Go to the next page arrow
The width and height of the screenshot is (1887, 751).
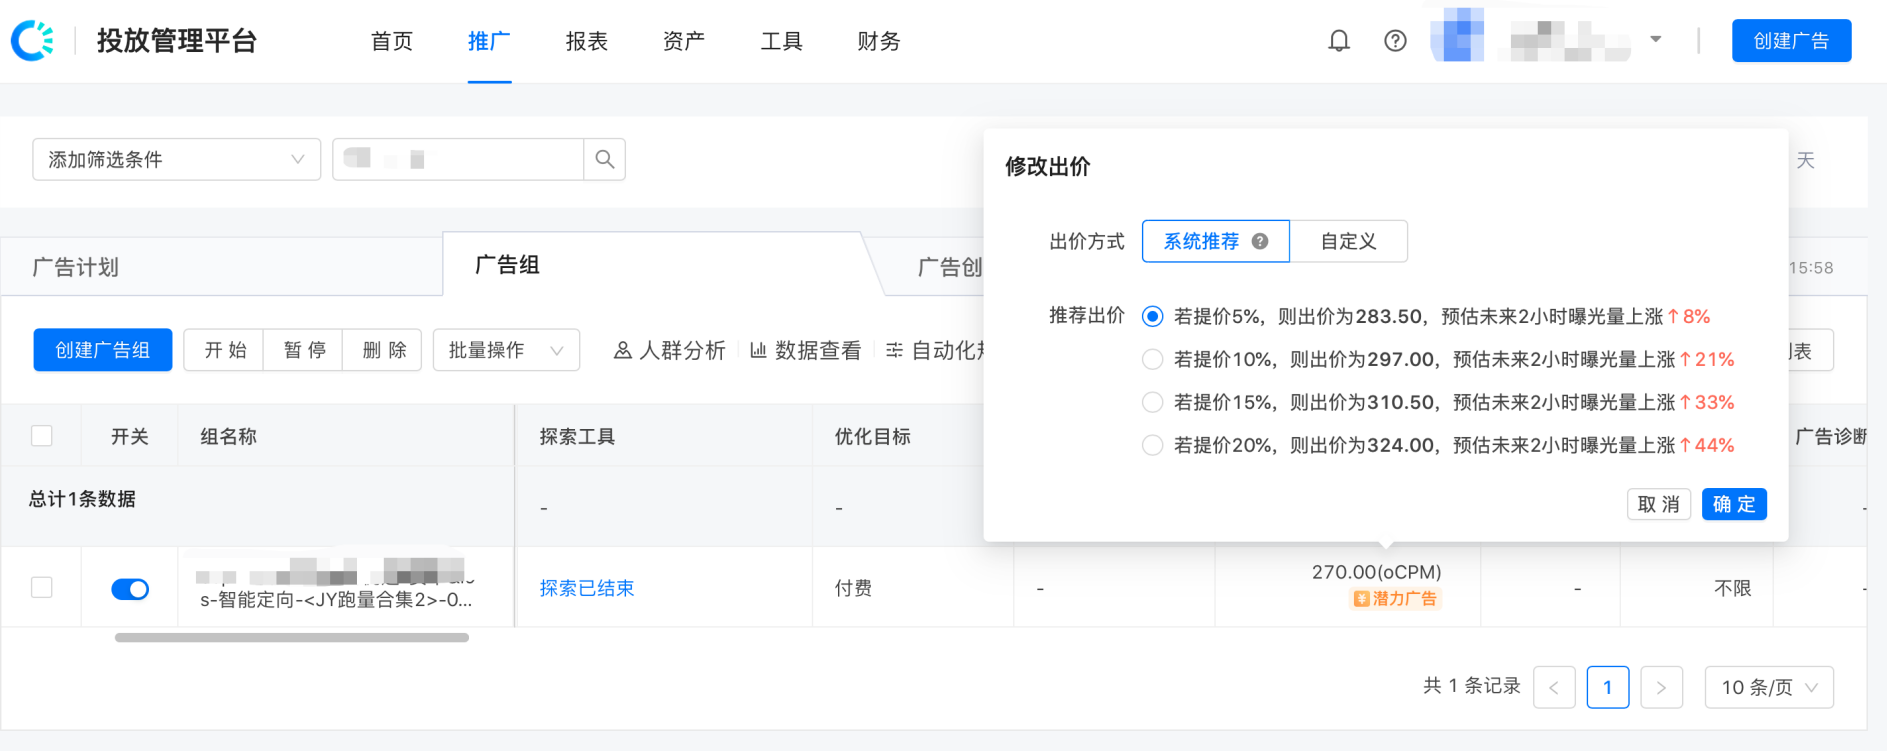click(x=1661, y=687)
